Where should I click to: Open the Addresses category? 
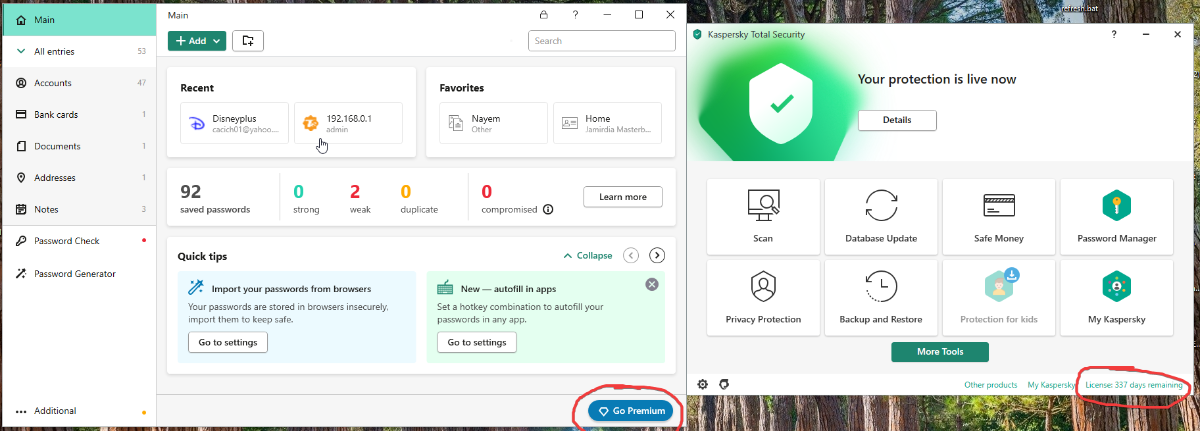[78, 178]
